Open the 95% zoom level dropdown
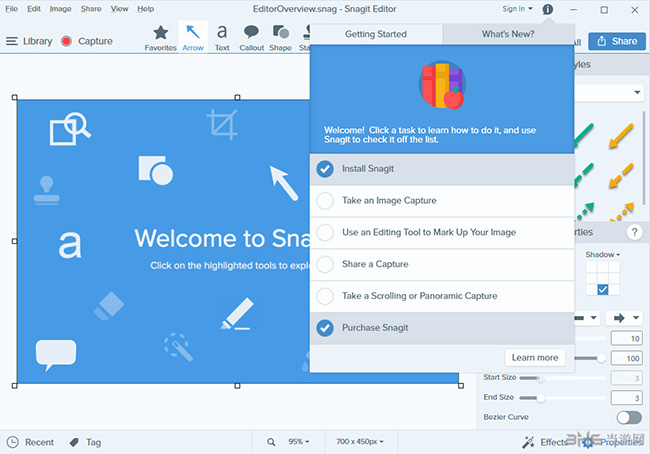650x454 pixels. [299, 442]
